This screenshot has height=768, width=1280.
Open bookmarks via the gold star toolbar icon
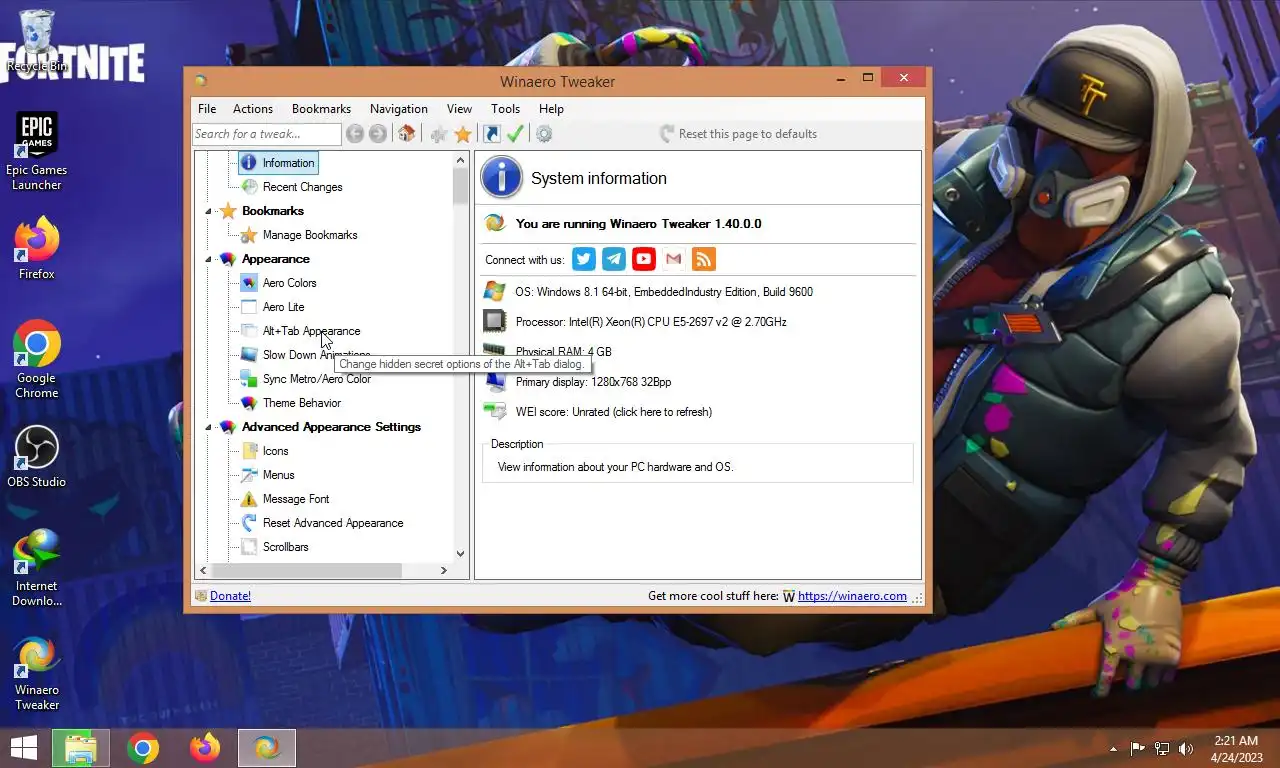tap(463, 134)
